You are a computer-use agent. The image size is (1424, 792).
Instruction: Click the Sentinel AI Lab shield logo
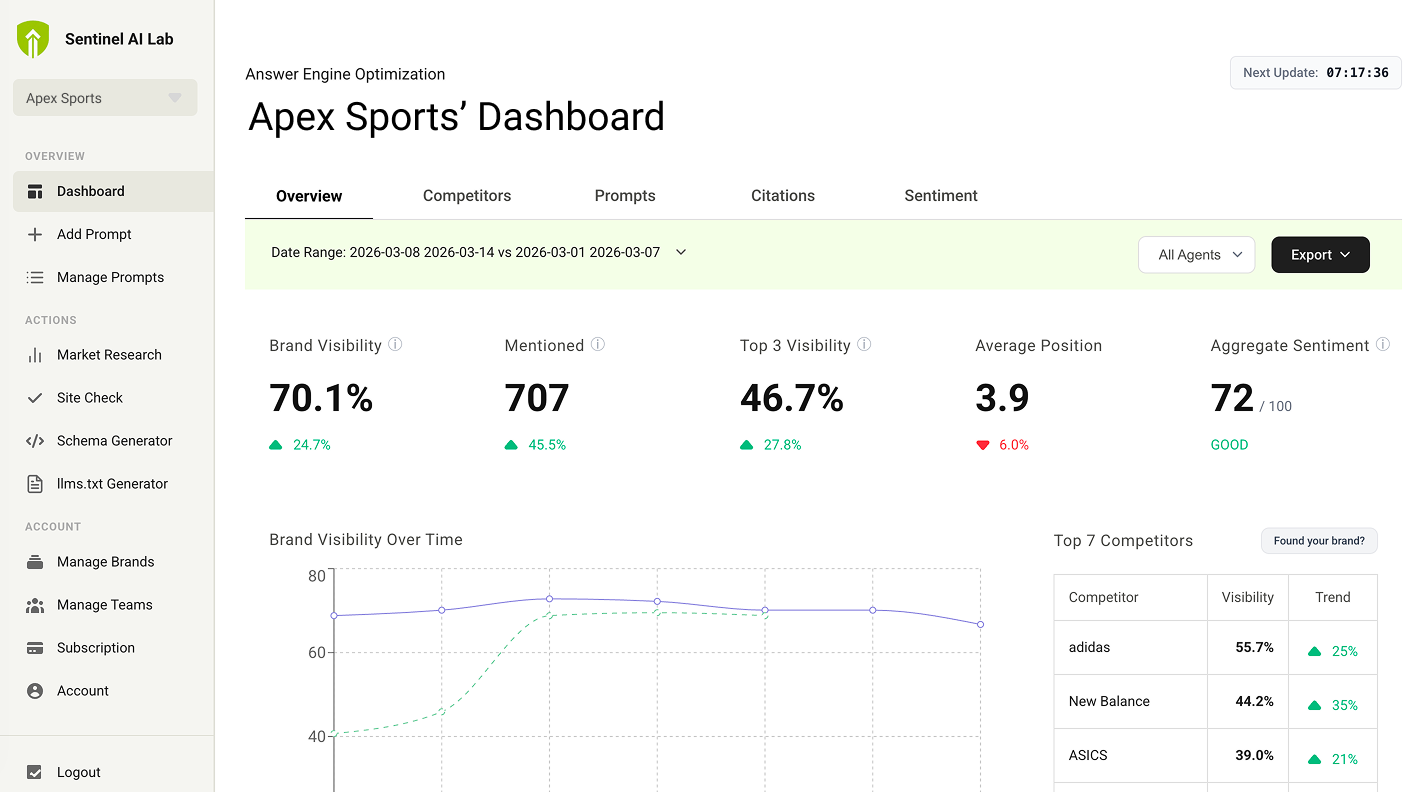click(33, 39)
